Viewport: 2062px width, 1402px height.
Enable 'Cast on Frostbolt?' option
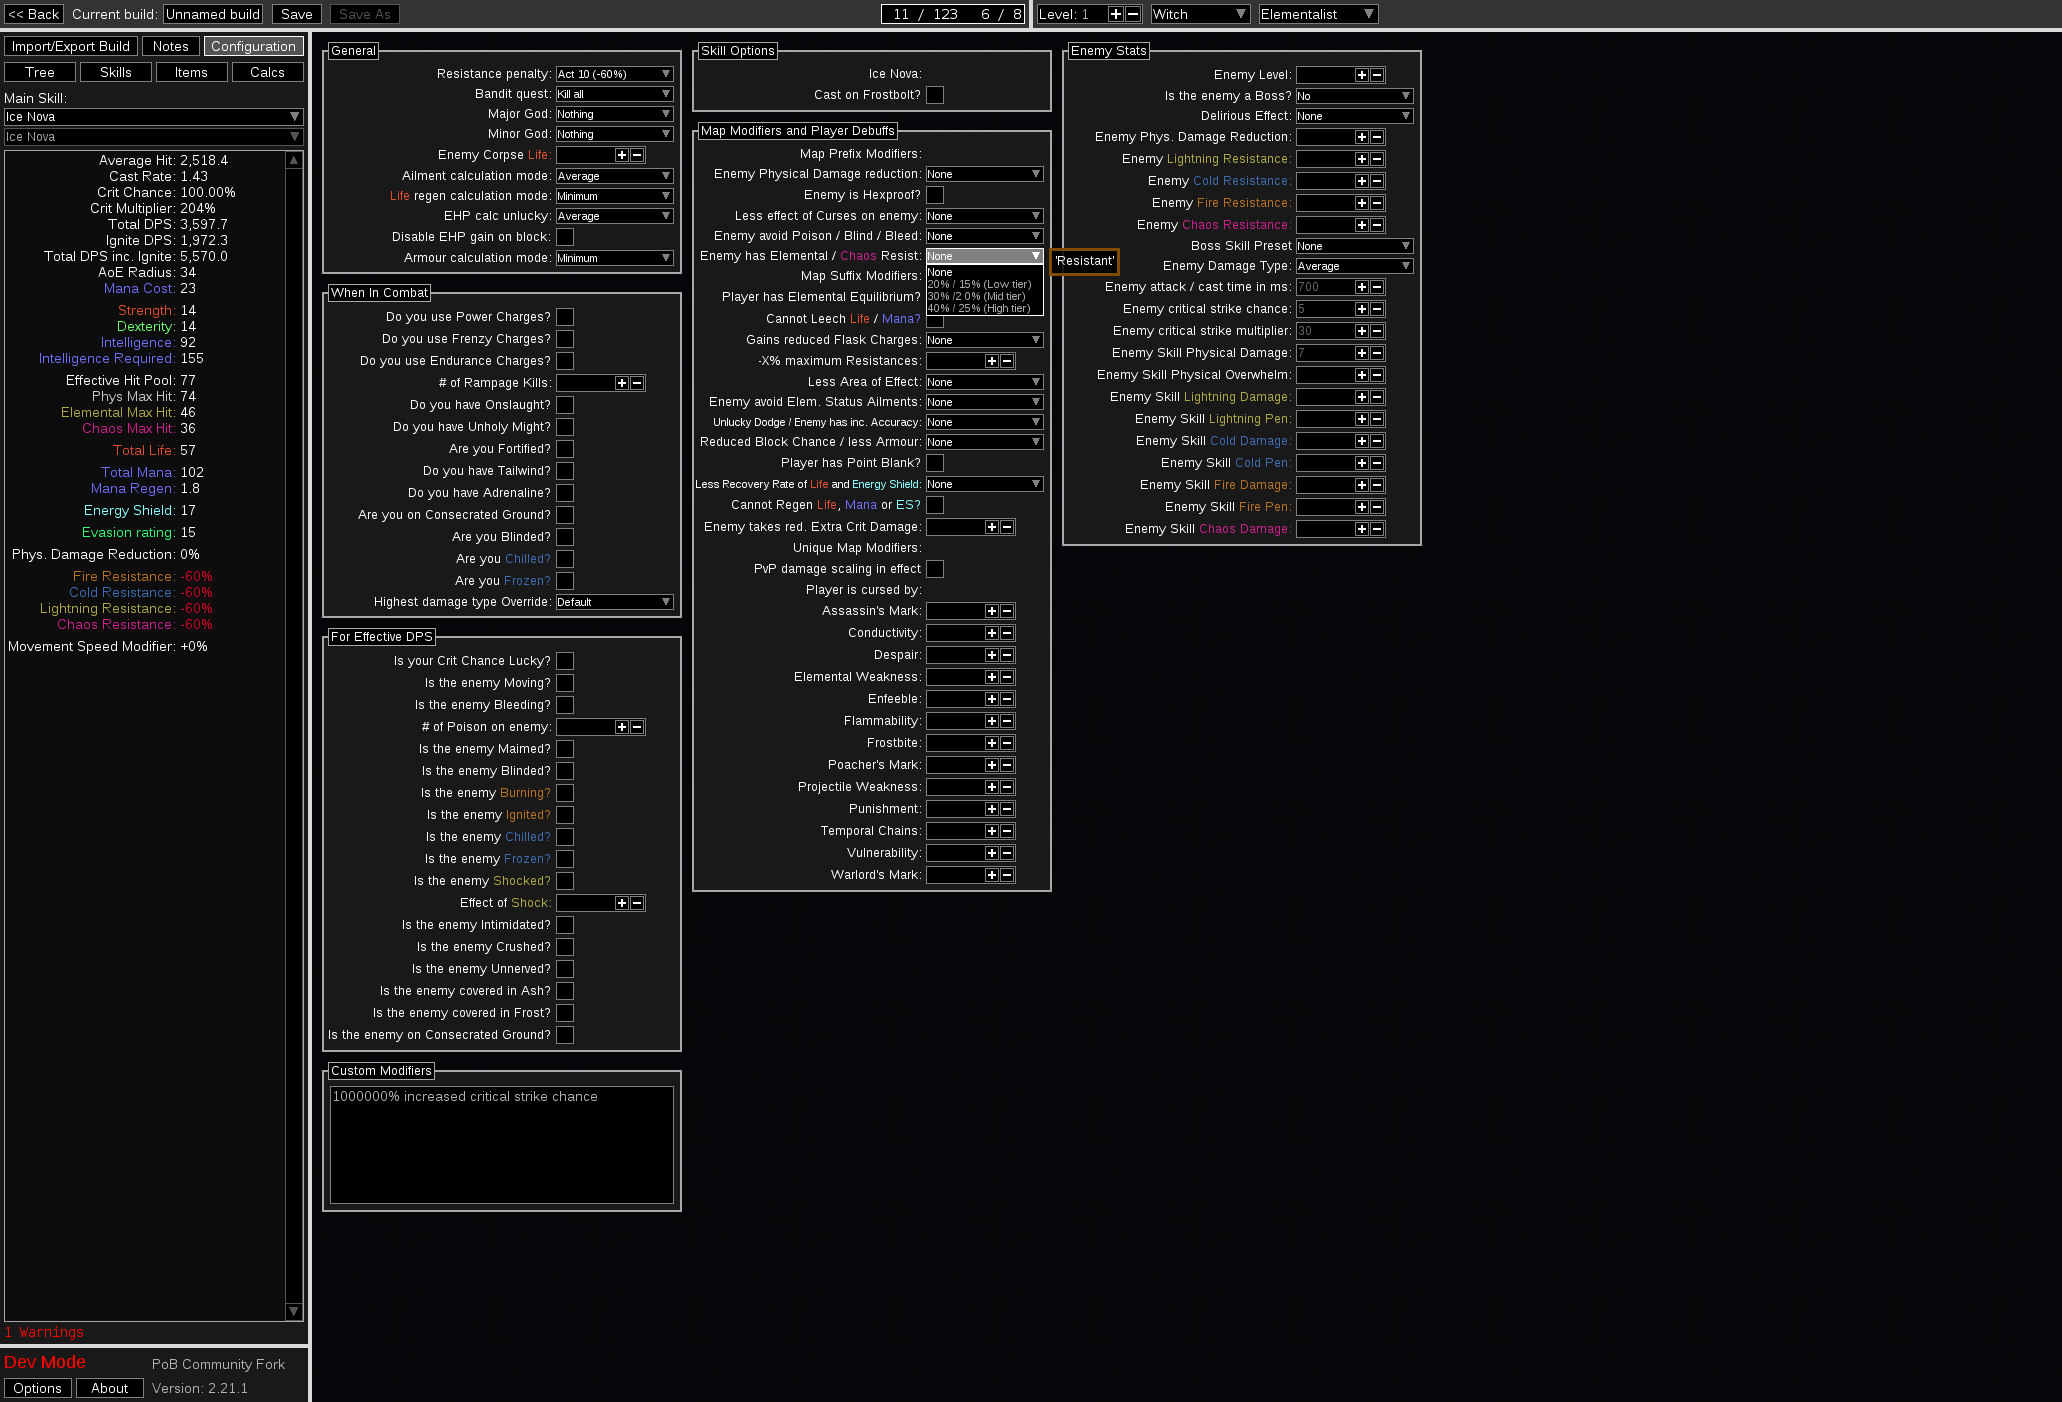(935, 95)
